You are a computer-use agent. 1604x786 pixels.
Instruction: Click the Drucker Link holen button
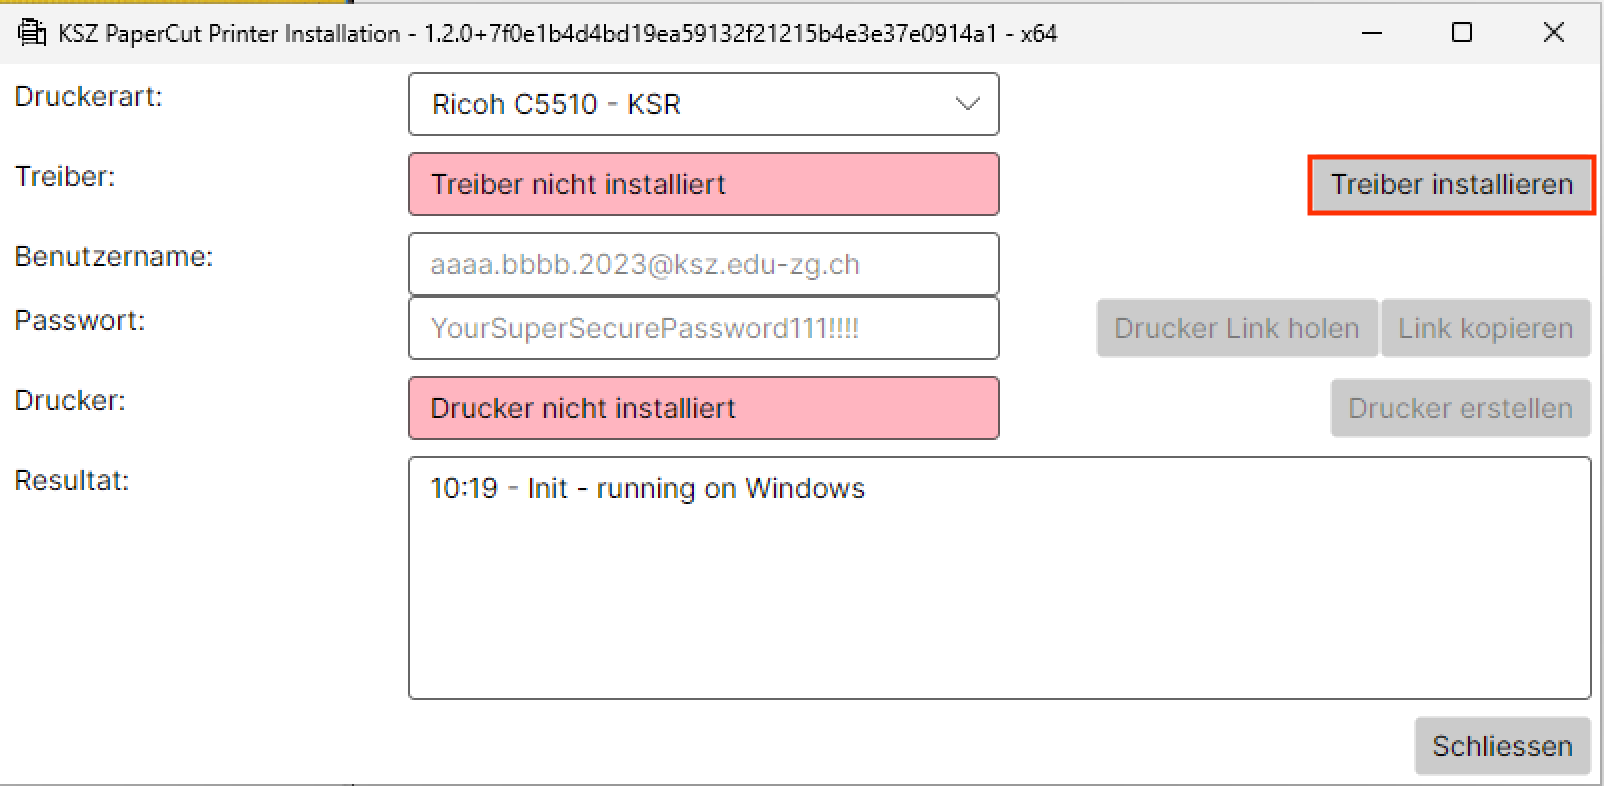coord(1237,329)
